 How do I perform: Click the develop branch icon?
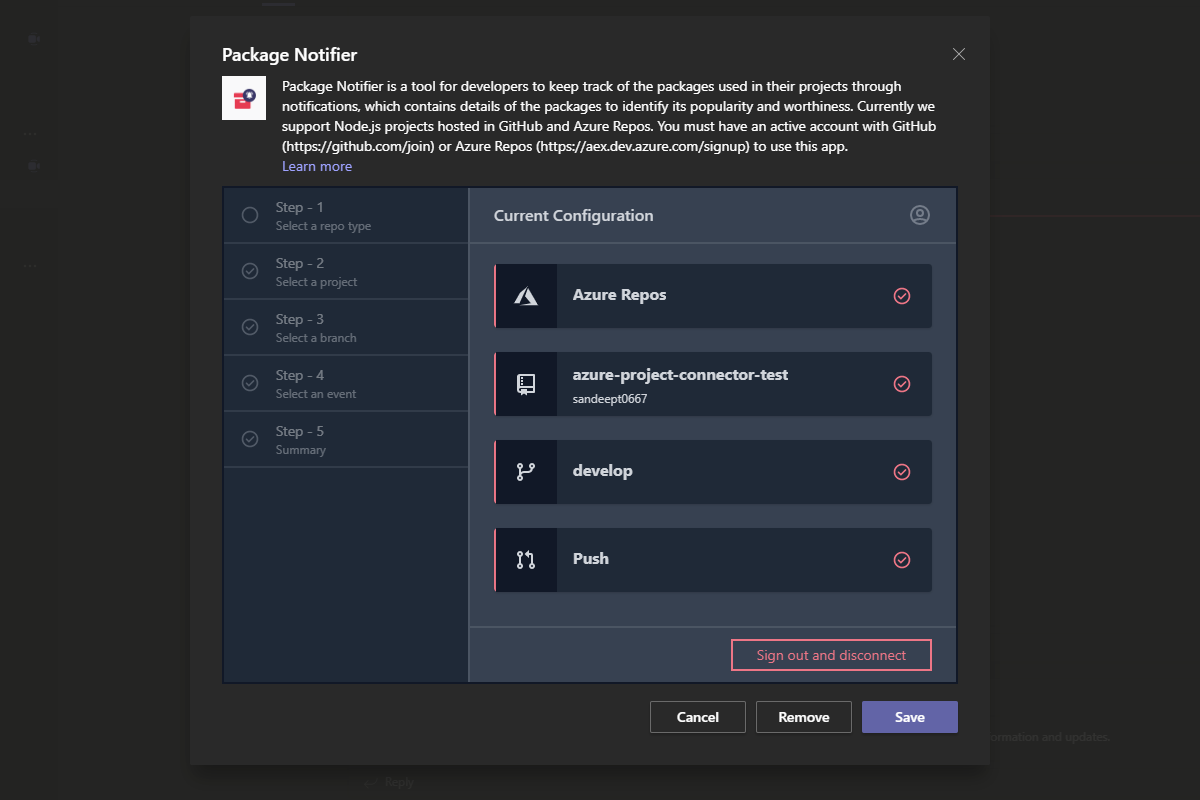(526, 472)
